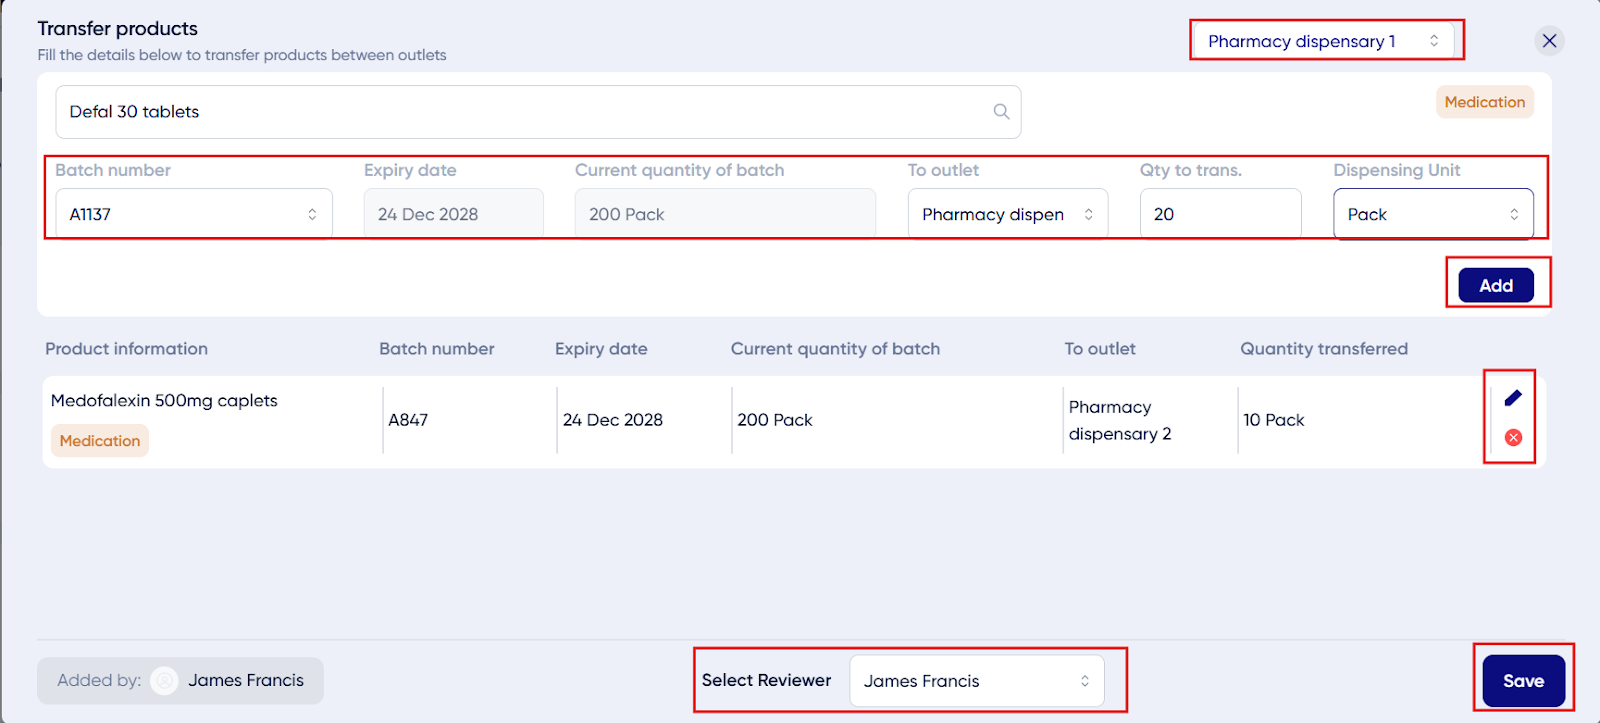Viewport: 1600px width, 723px height.
Task: Click Quantity transferred column header
Action: click(1324, 349)
